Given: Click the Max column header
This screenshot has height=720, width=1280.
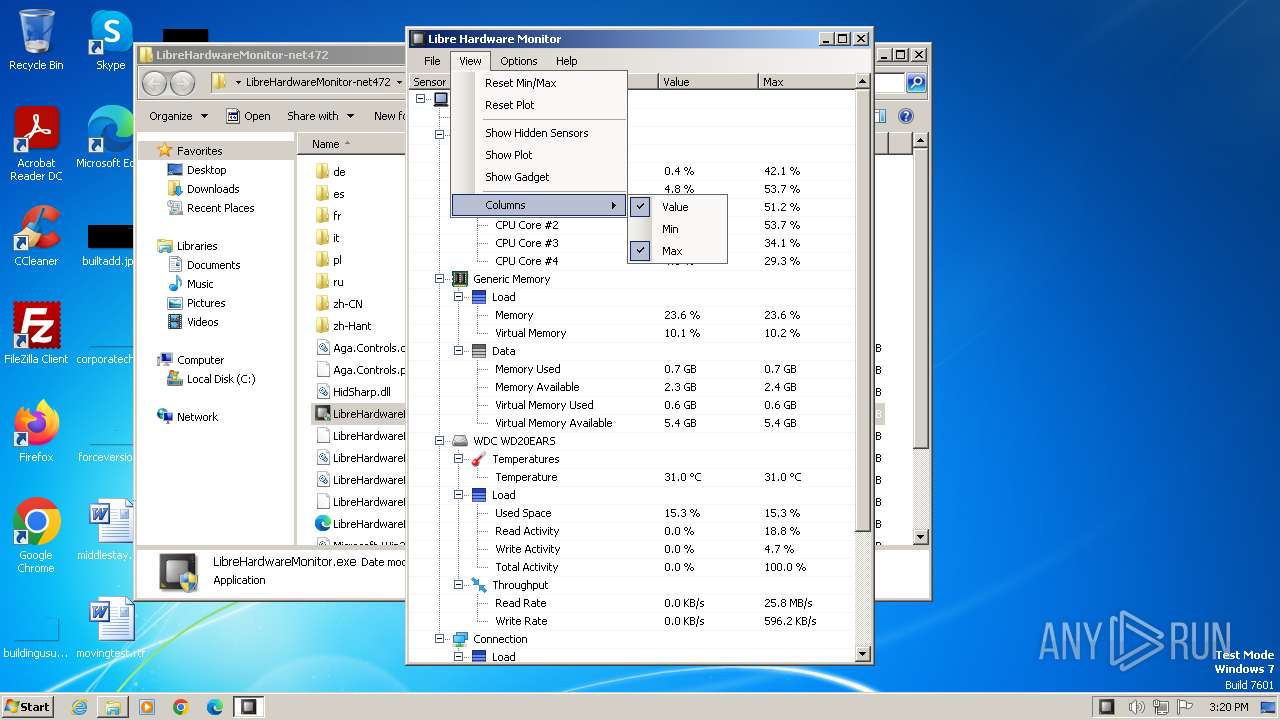Looking at the screenshot, I should (806, 82).
